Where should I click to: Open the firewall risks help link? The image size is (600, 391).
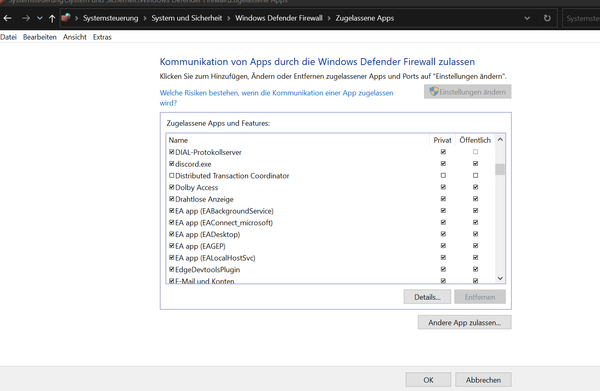click(x=276, y=98)
